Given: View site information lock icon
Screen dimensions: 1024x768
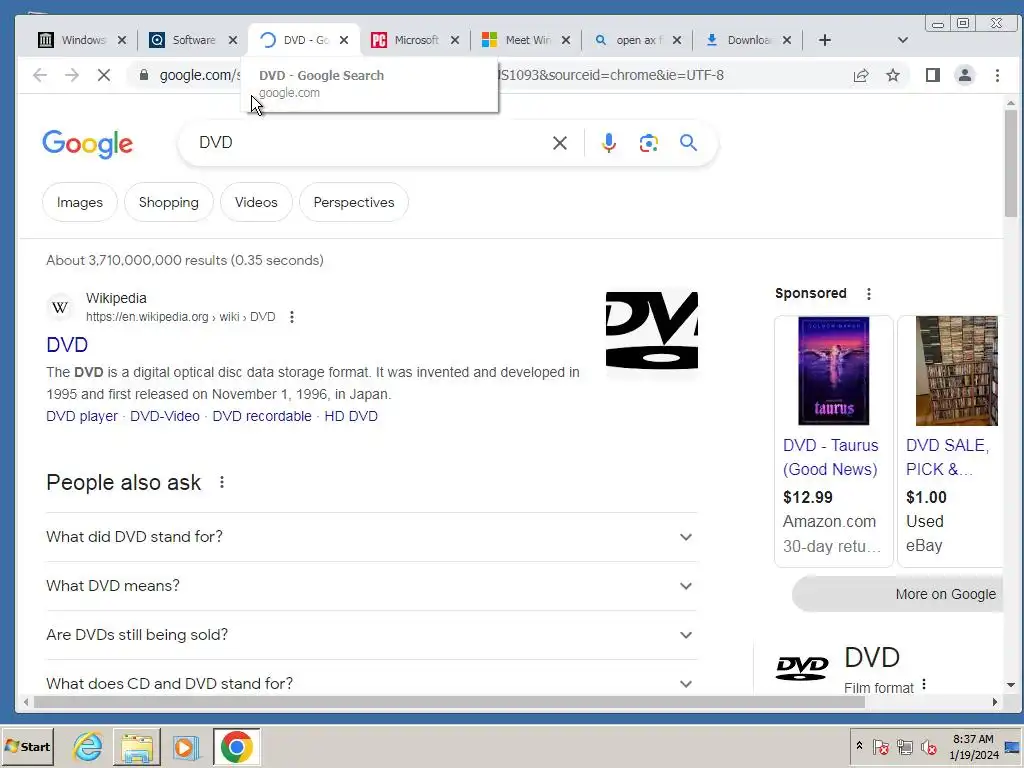Looking at the screenshot, I should (x=144, y=75).
